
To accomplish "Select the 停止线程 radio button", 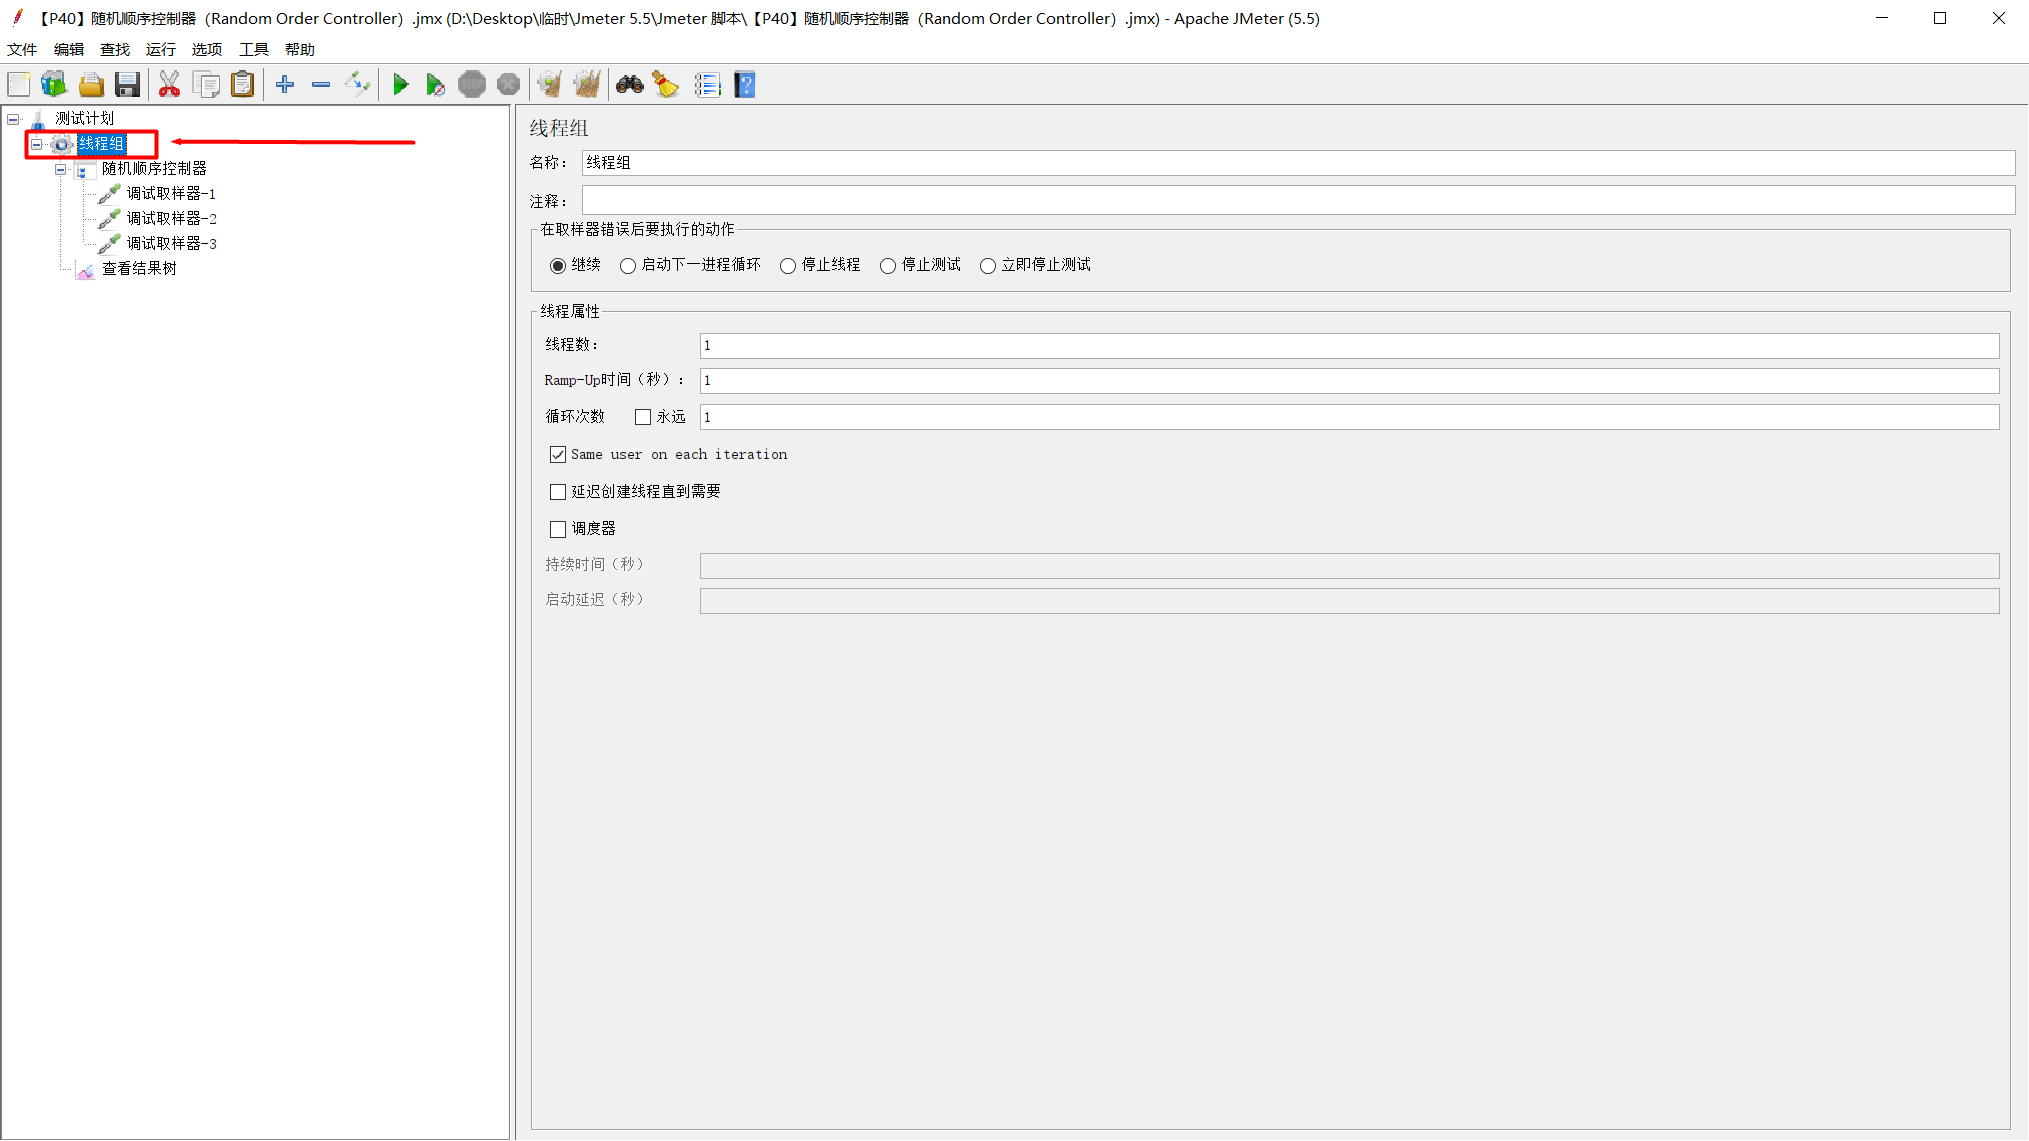I will point(788,266).
